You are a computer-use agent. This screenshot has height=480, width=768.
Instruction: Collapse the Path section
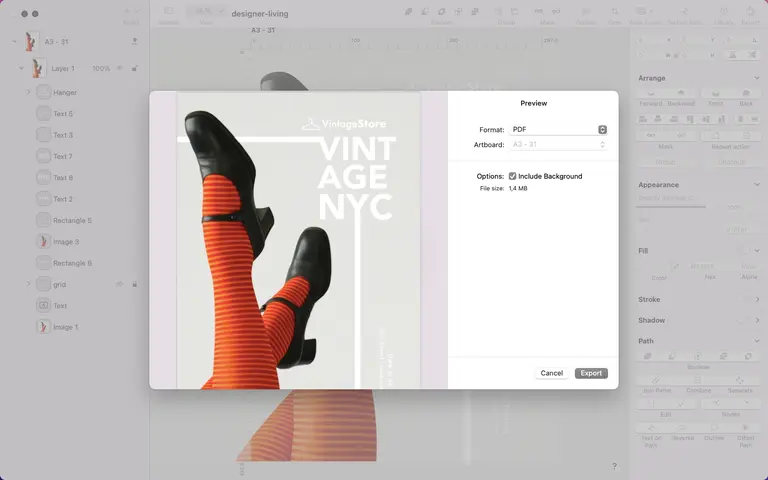click(x=757, y=341)
